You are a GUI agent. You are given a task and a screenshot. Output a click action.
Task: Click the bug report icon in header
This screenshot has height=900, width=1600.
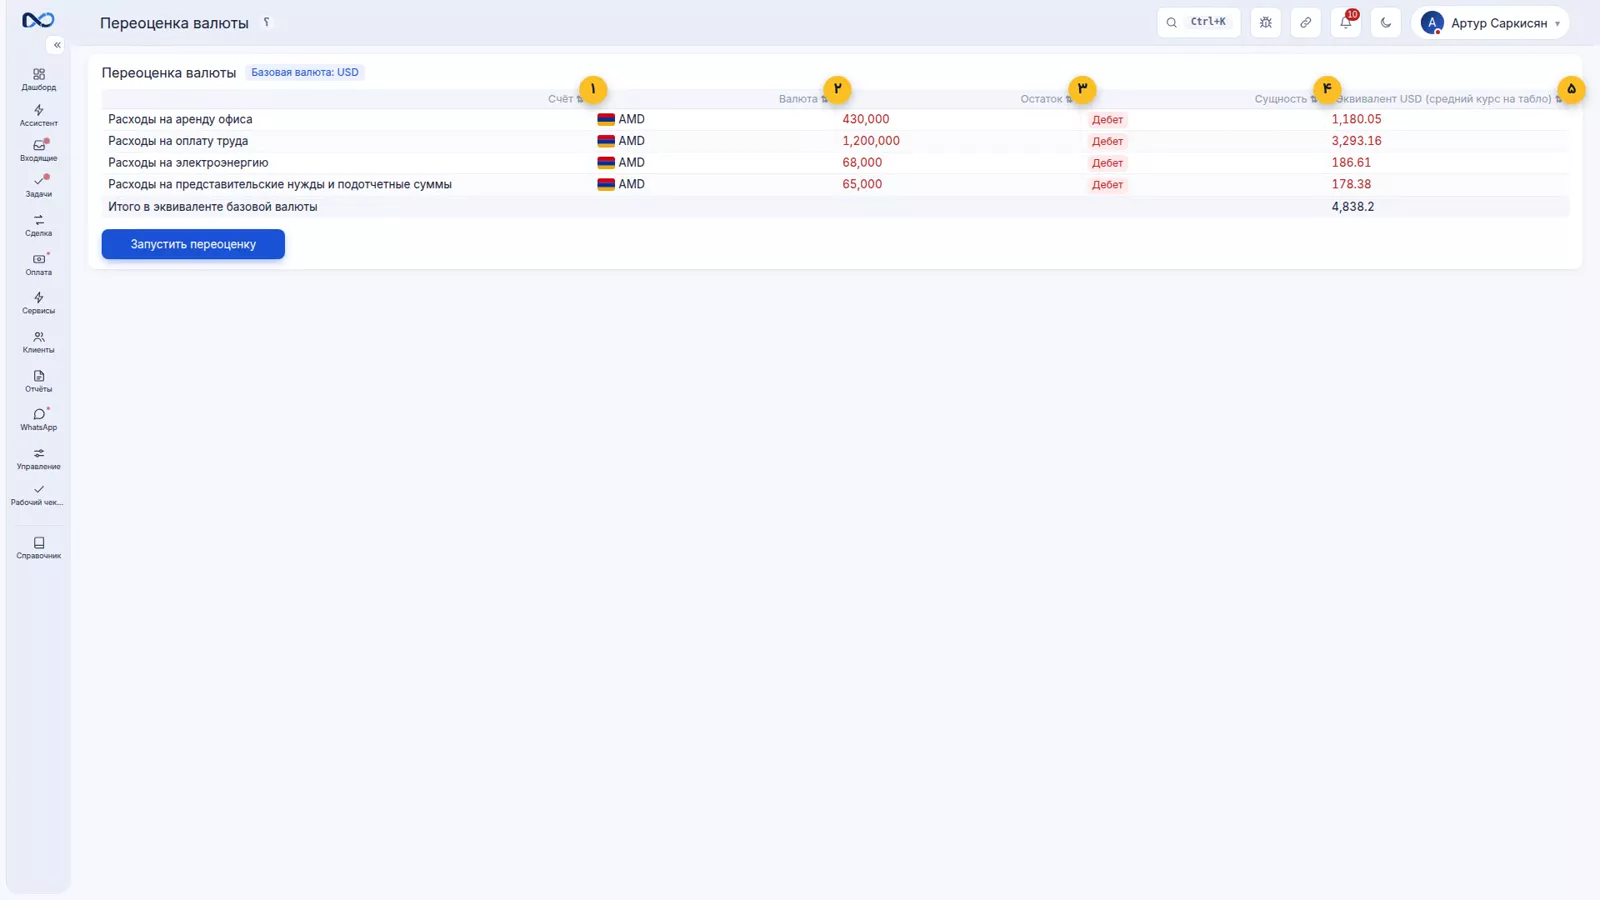[1266, 22]
